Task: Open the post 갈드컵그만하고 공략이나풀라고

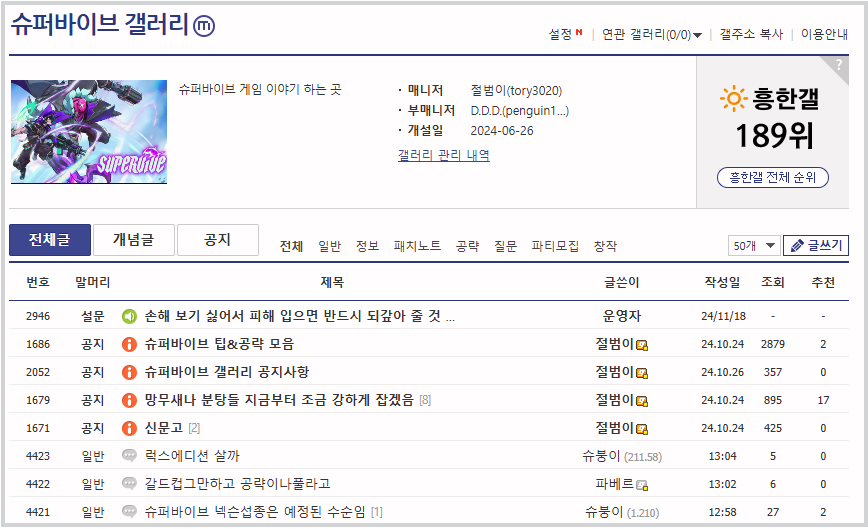Action: coord(237,484)
